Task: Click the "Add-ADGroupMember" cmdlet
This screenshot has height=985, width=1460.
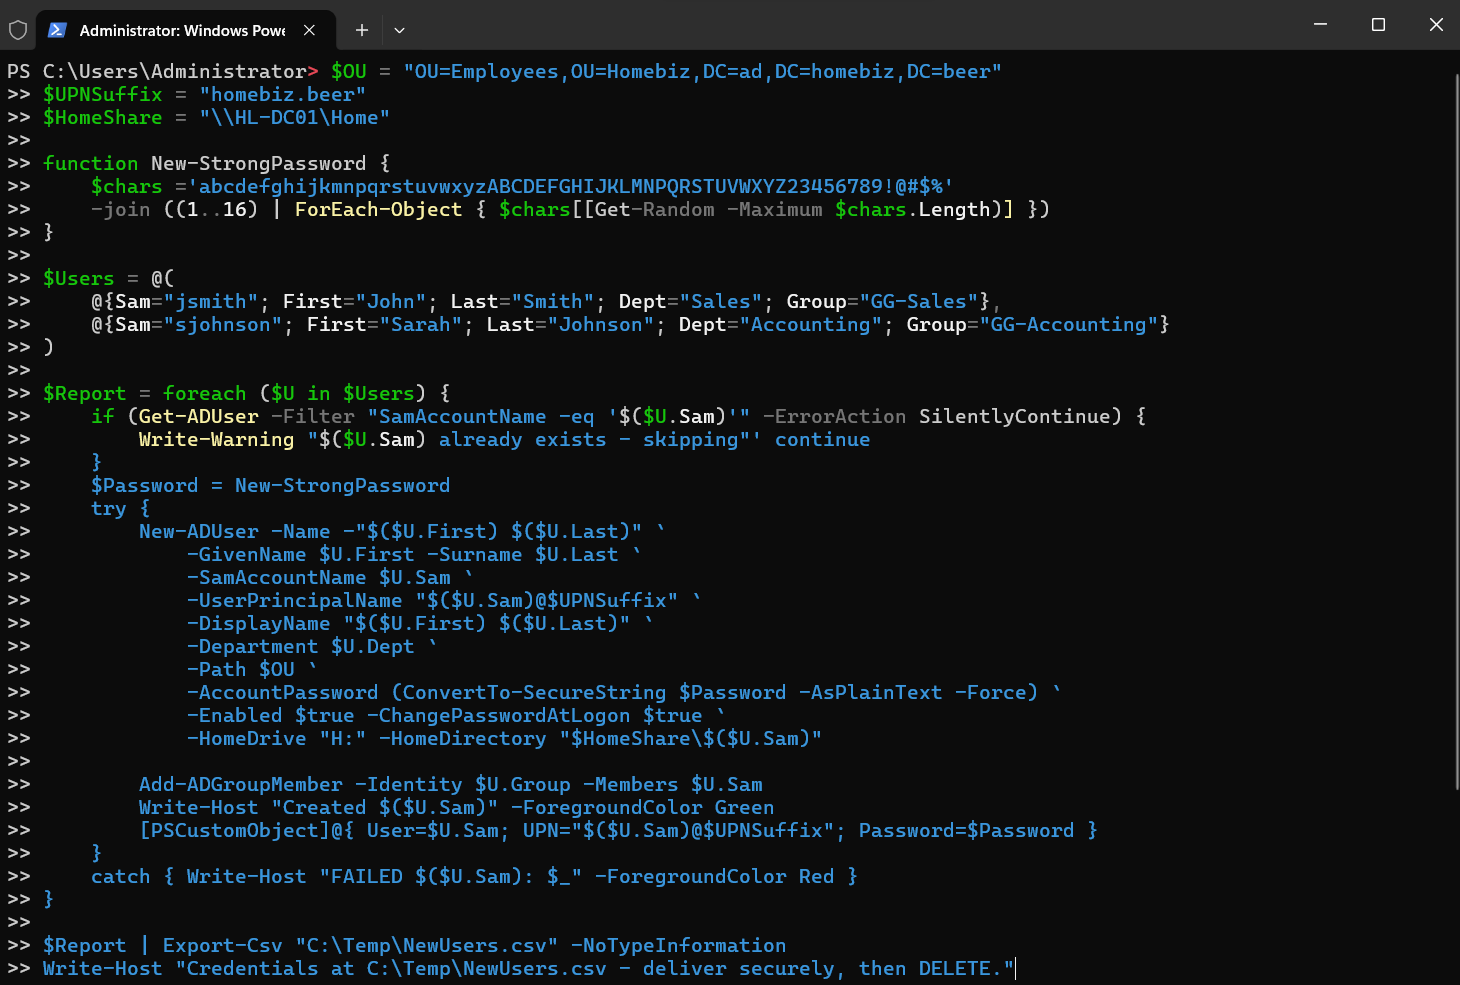Action: 241,784
